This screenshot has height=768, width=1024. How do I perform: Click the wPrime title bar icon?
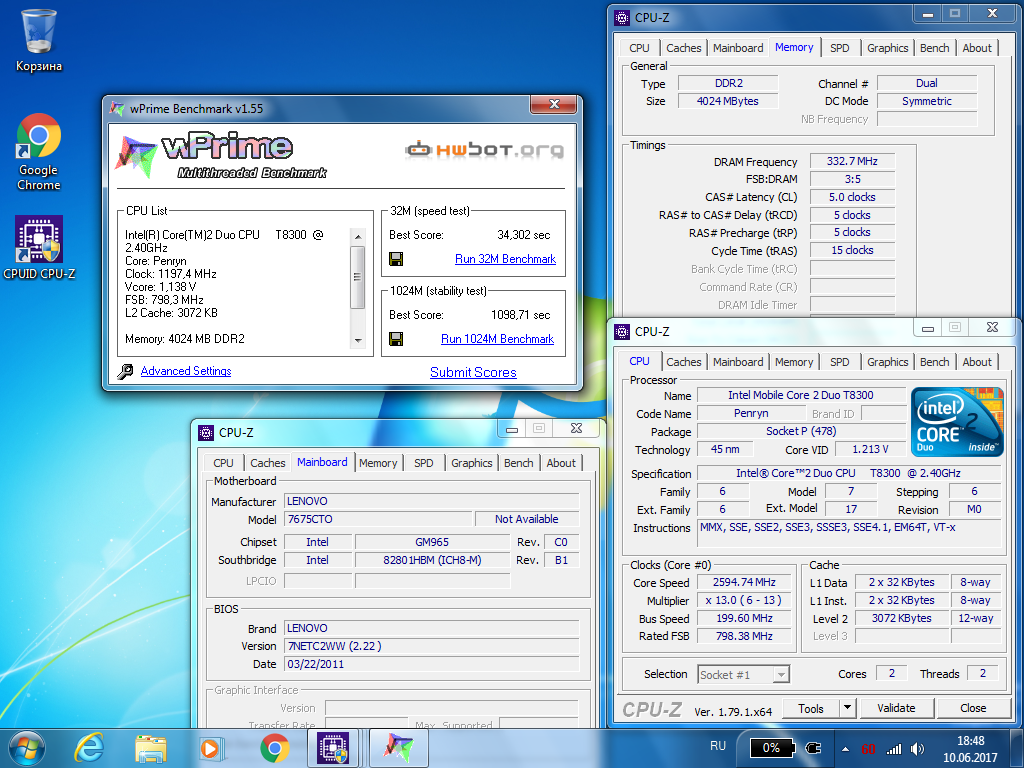[118, 108]
